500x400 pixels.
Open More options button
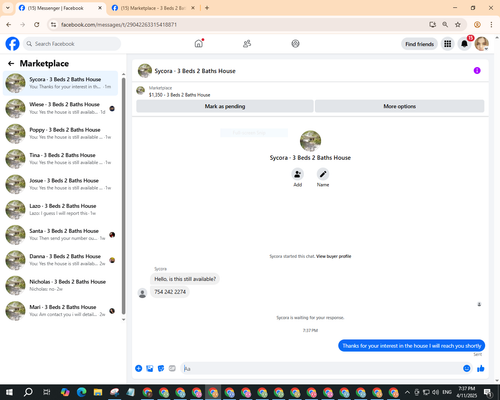tap(399, 106)
